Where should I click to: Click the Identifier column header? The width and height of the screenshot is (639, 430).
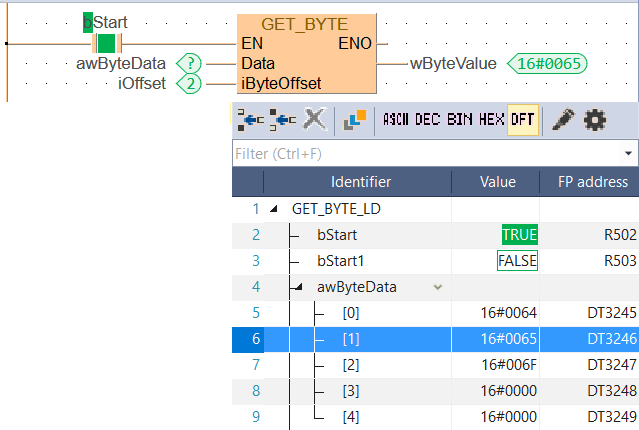tap(360, 182)
